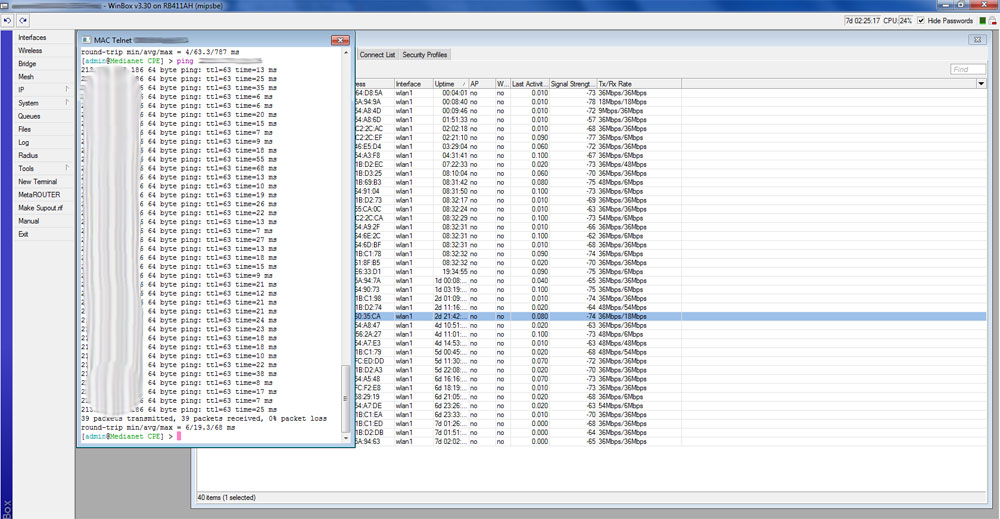Click the undo arrow icon in toolbar
The image size is (1000, 519).
(x=7, y=20)
